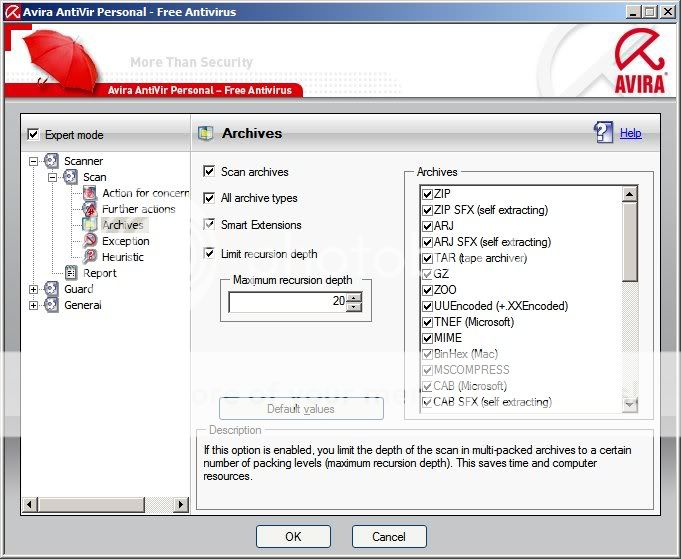Click BinHex (Mac) in archives list
The height and width of the screenshot is (559, 681).
tap(466, 354)
